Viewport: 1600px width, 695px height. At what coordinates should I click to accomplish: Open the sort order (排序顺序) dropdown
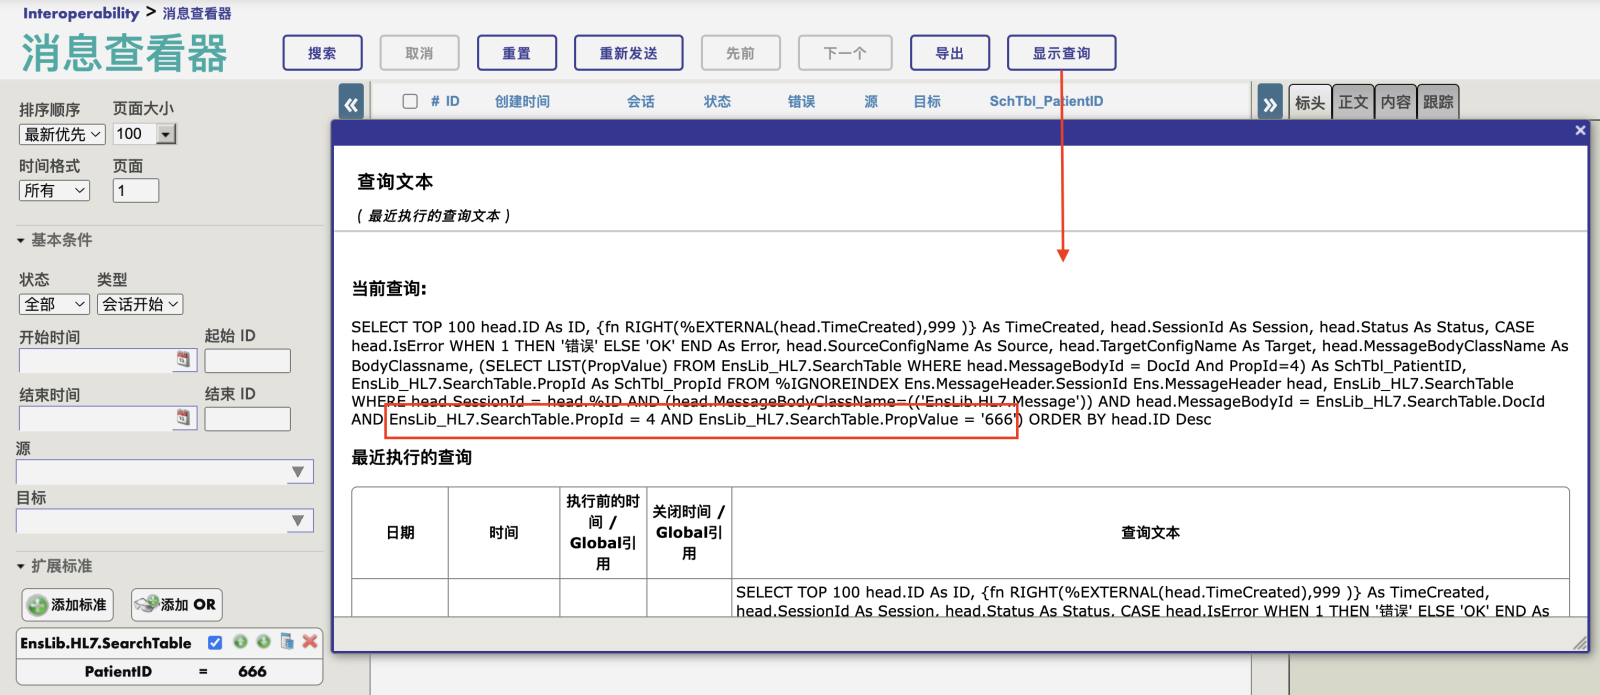pos(62,134)
